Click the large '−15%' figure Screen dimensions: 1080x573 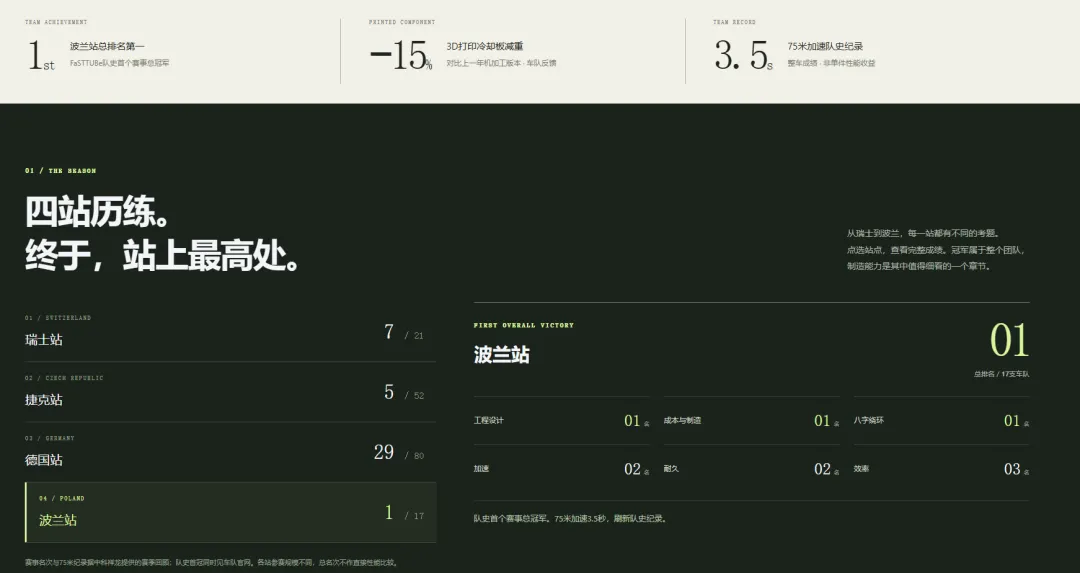(401, 55)
